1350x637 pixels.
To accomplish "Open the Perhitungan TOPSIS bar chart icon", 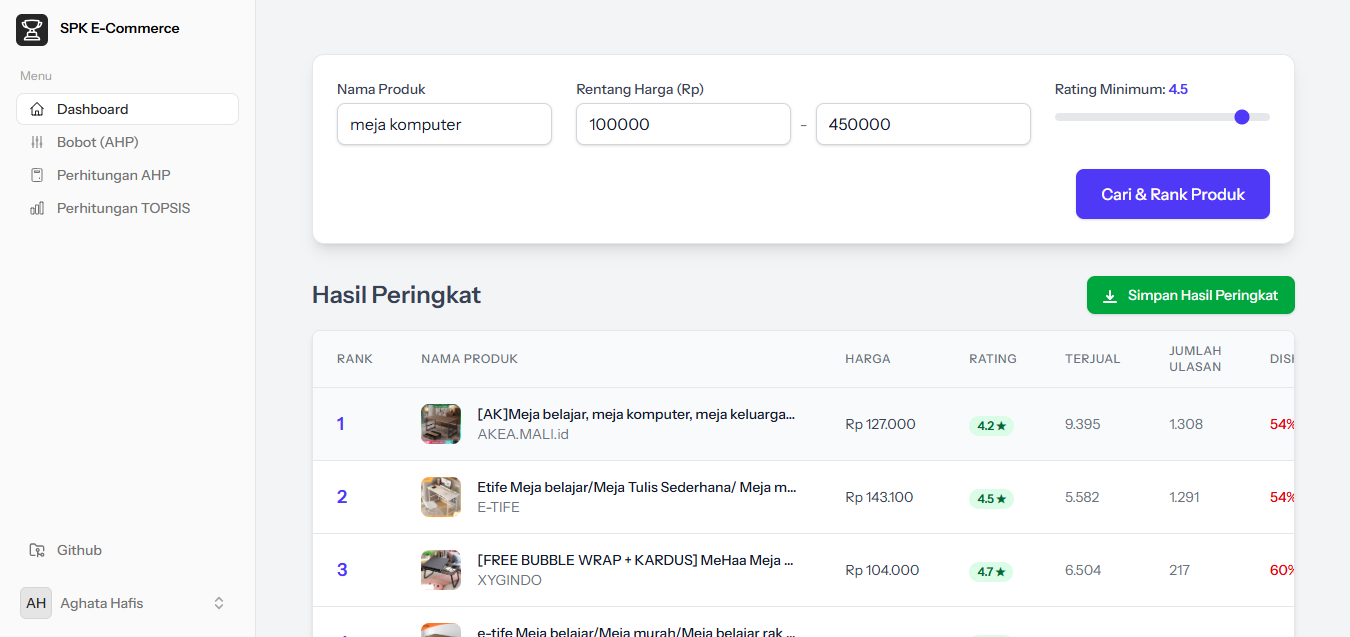I will 38,207.
